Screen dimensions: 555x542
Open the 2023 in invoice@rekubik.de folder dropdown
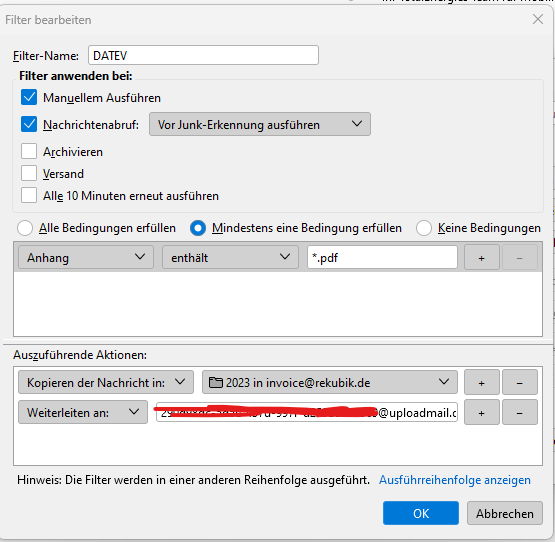pos(330,382)
